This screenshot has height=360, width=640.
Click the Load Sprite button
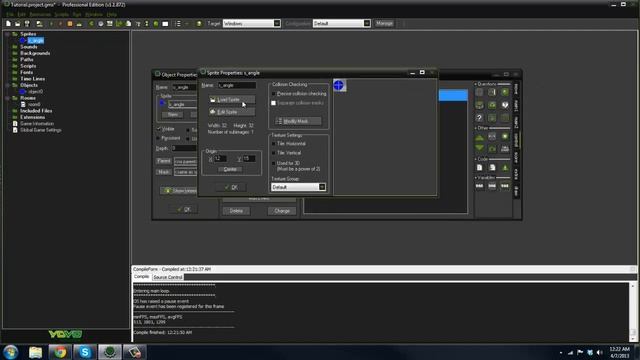232,100
